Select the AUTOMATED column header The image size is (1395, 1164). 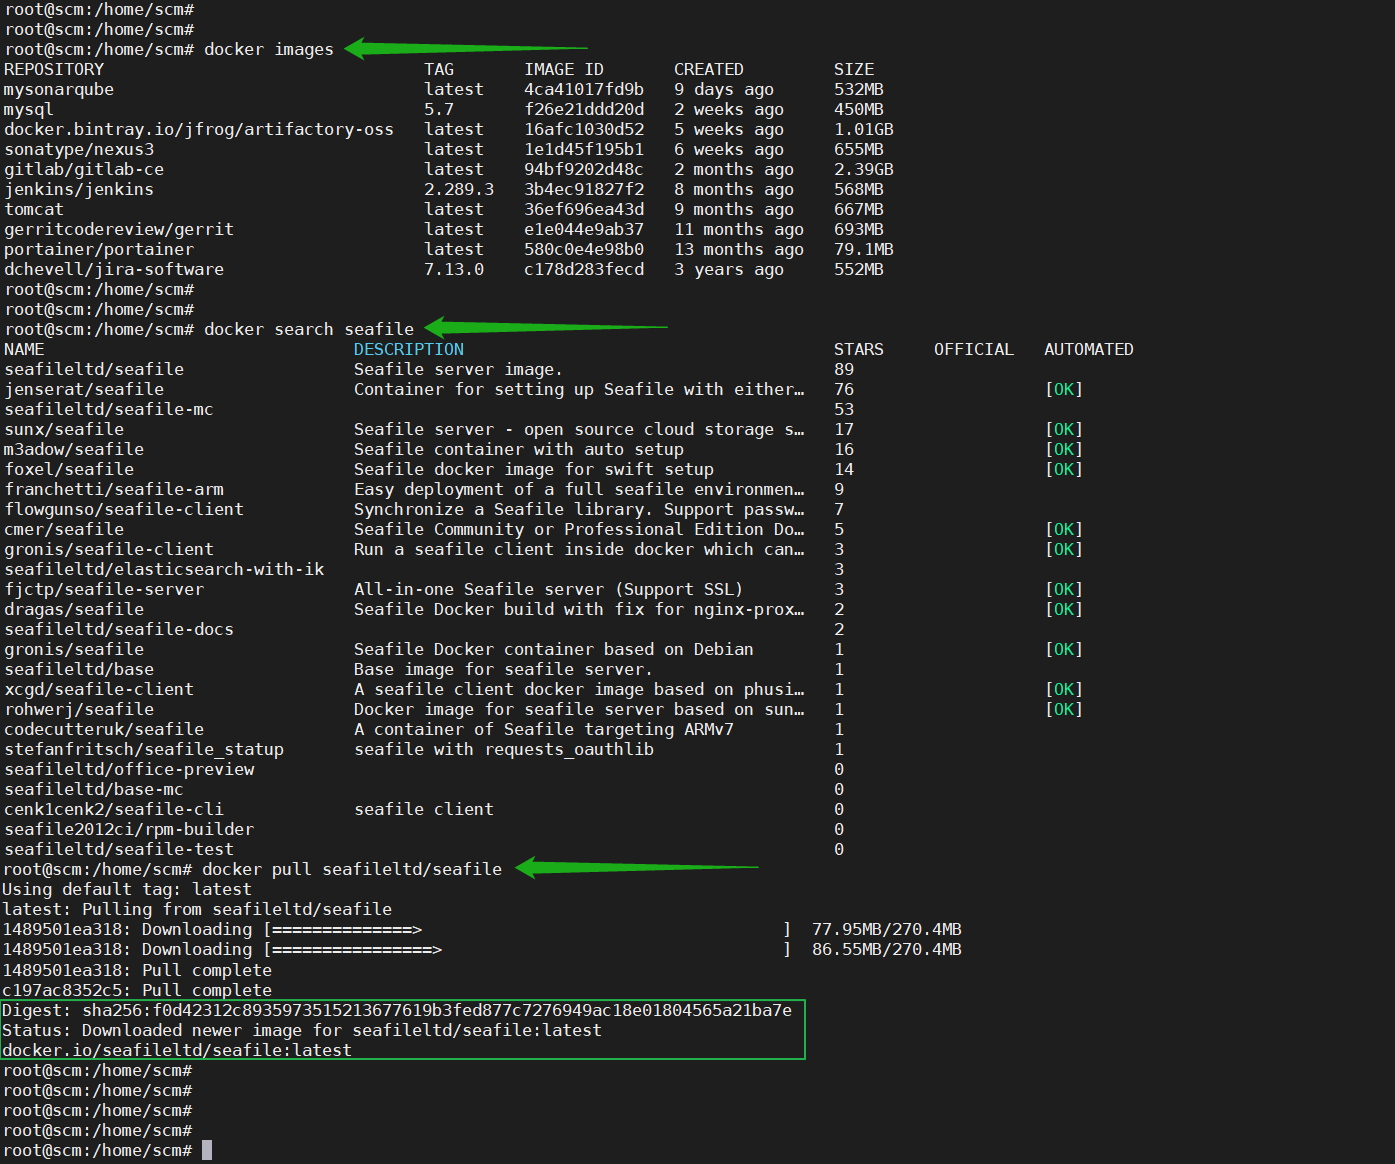pos(1089,349)
